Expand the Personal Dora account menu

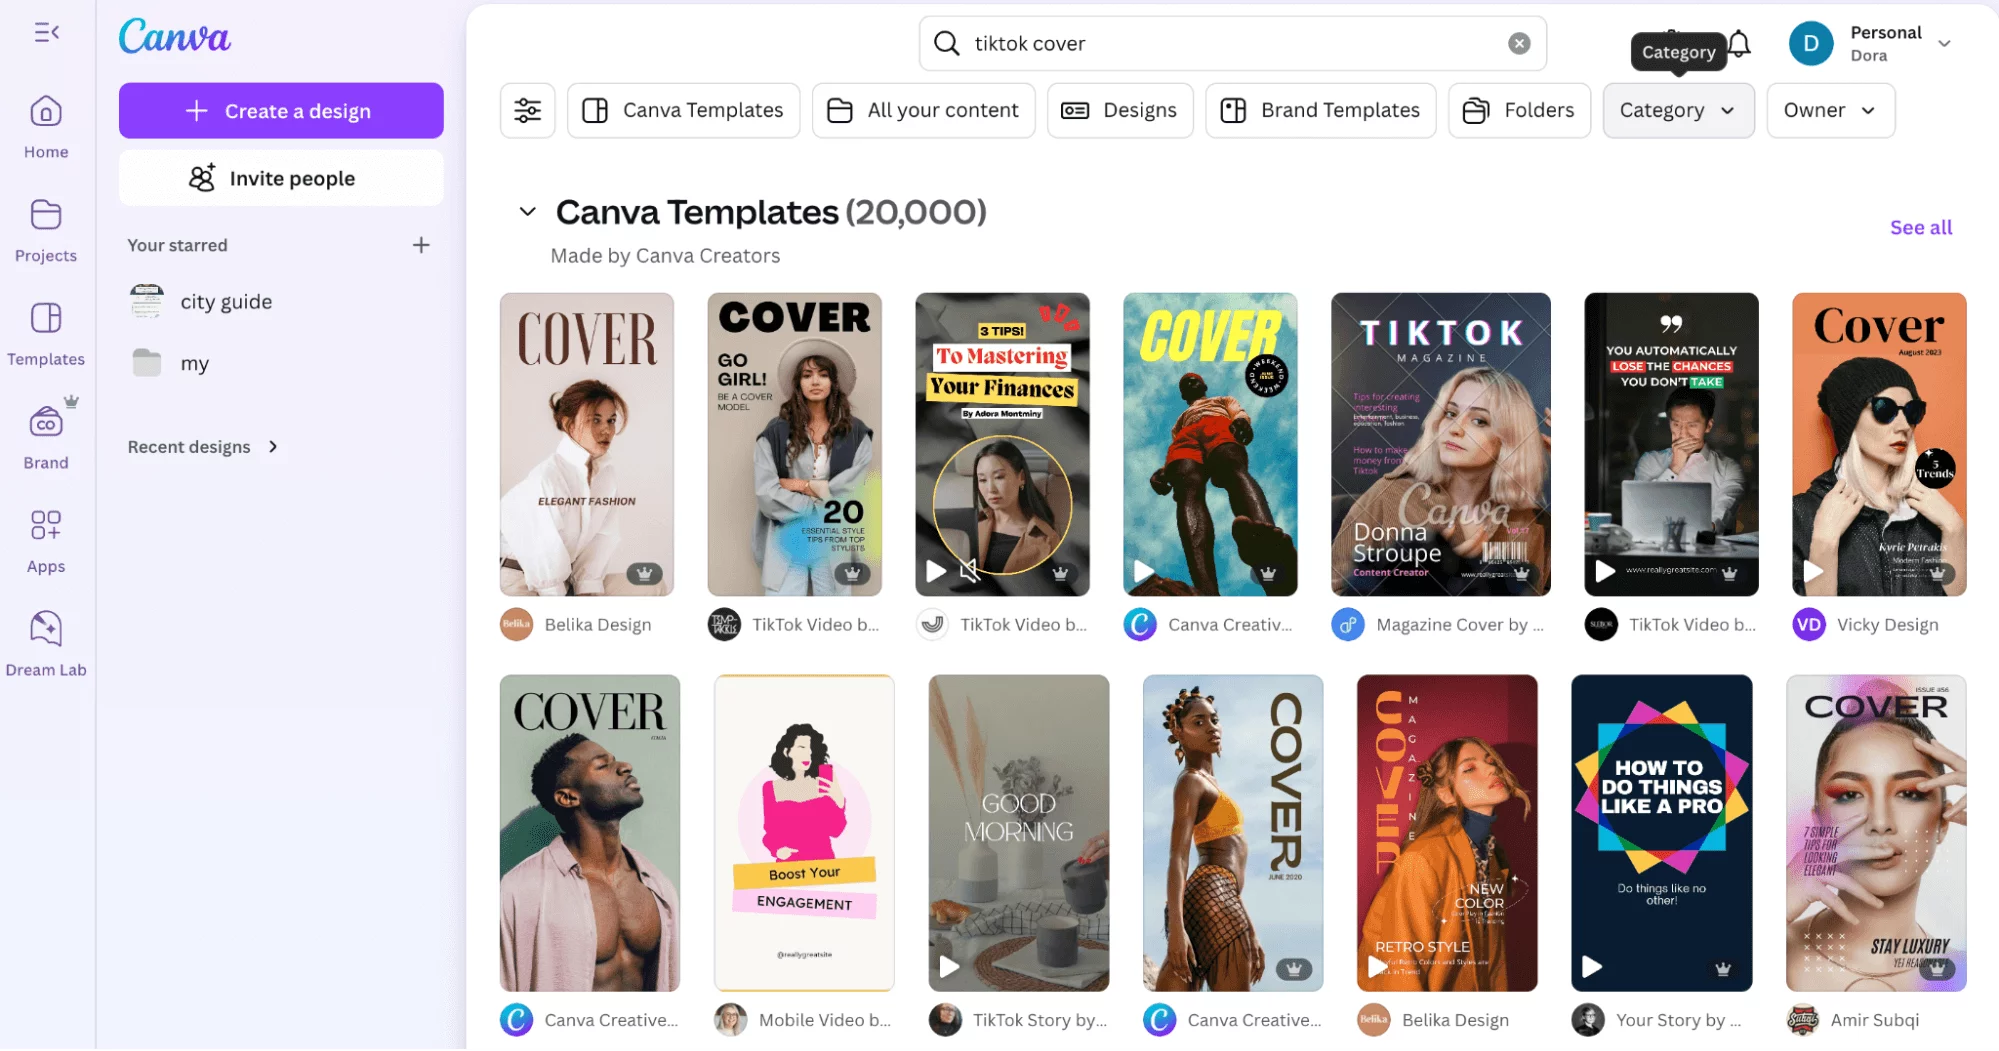coord(1944,43)
